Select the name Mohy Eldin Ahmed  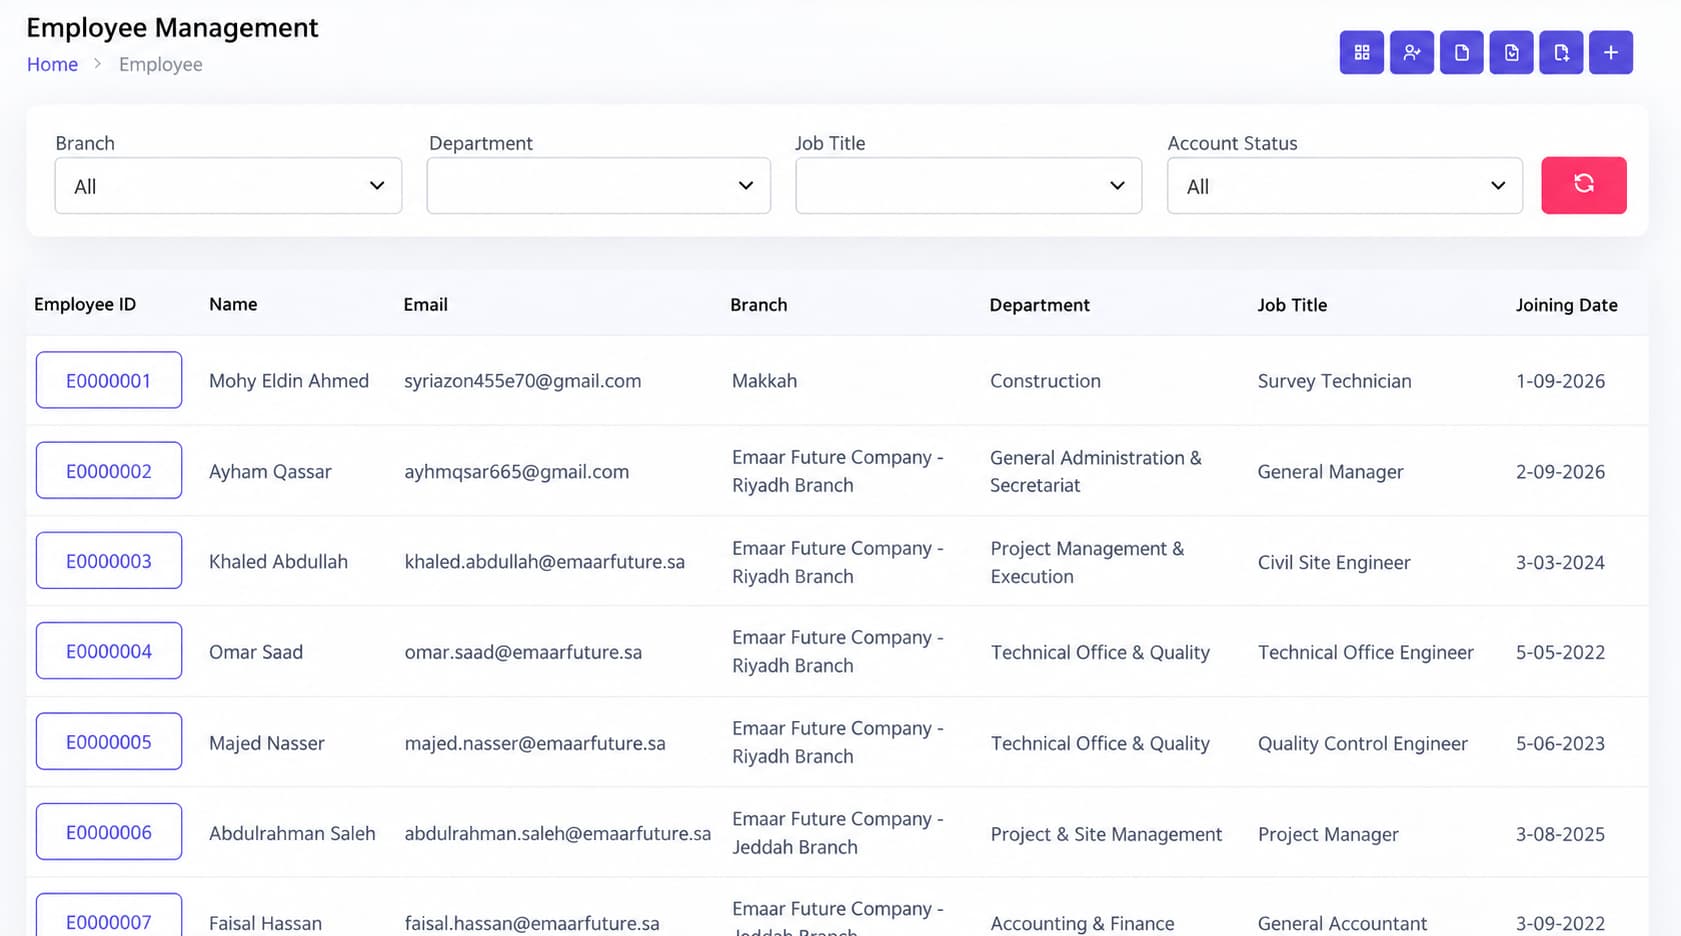[289, 381]
